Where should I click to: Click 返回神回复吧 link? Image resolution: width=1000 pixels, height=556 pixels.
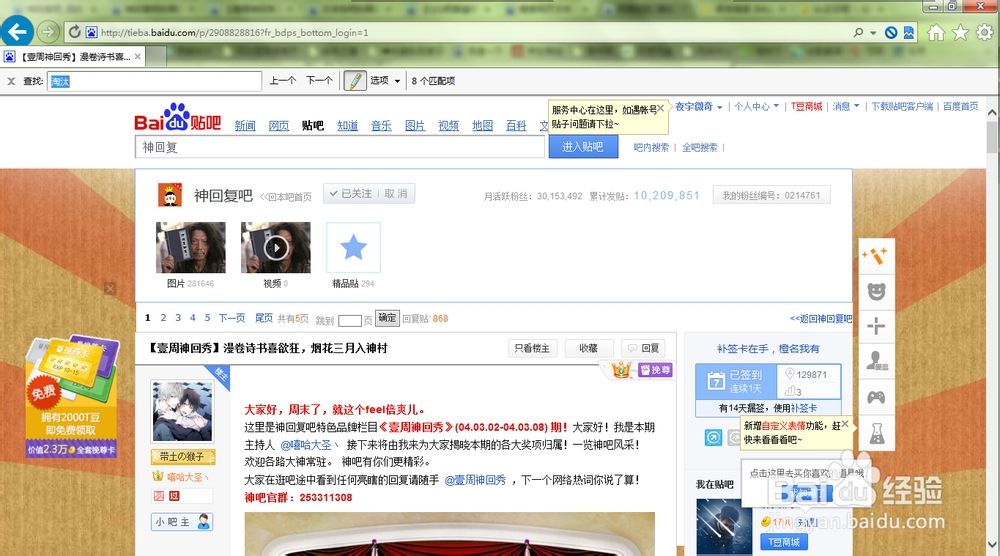(821, 319)
